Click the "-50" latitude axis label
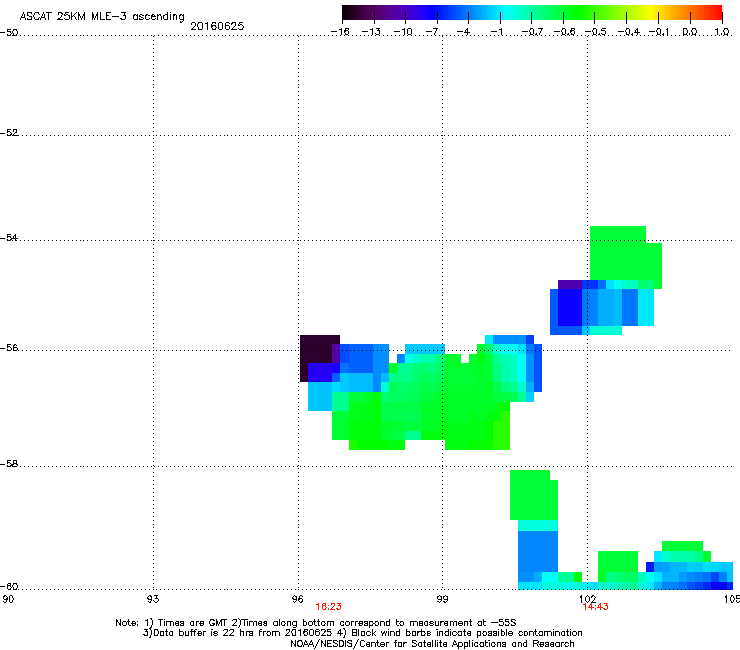This screenshot has height=650, width=740. coord(9,33)
